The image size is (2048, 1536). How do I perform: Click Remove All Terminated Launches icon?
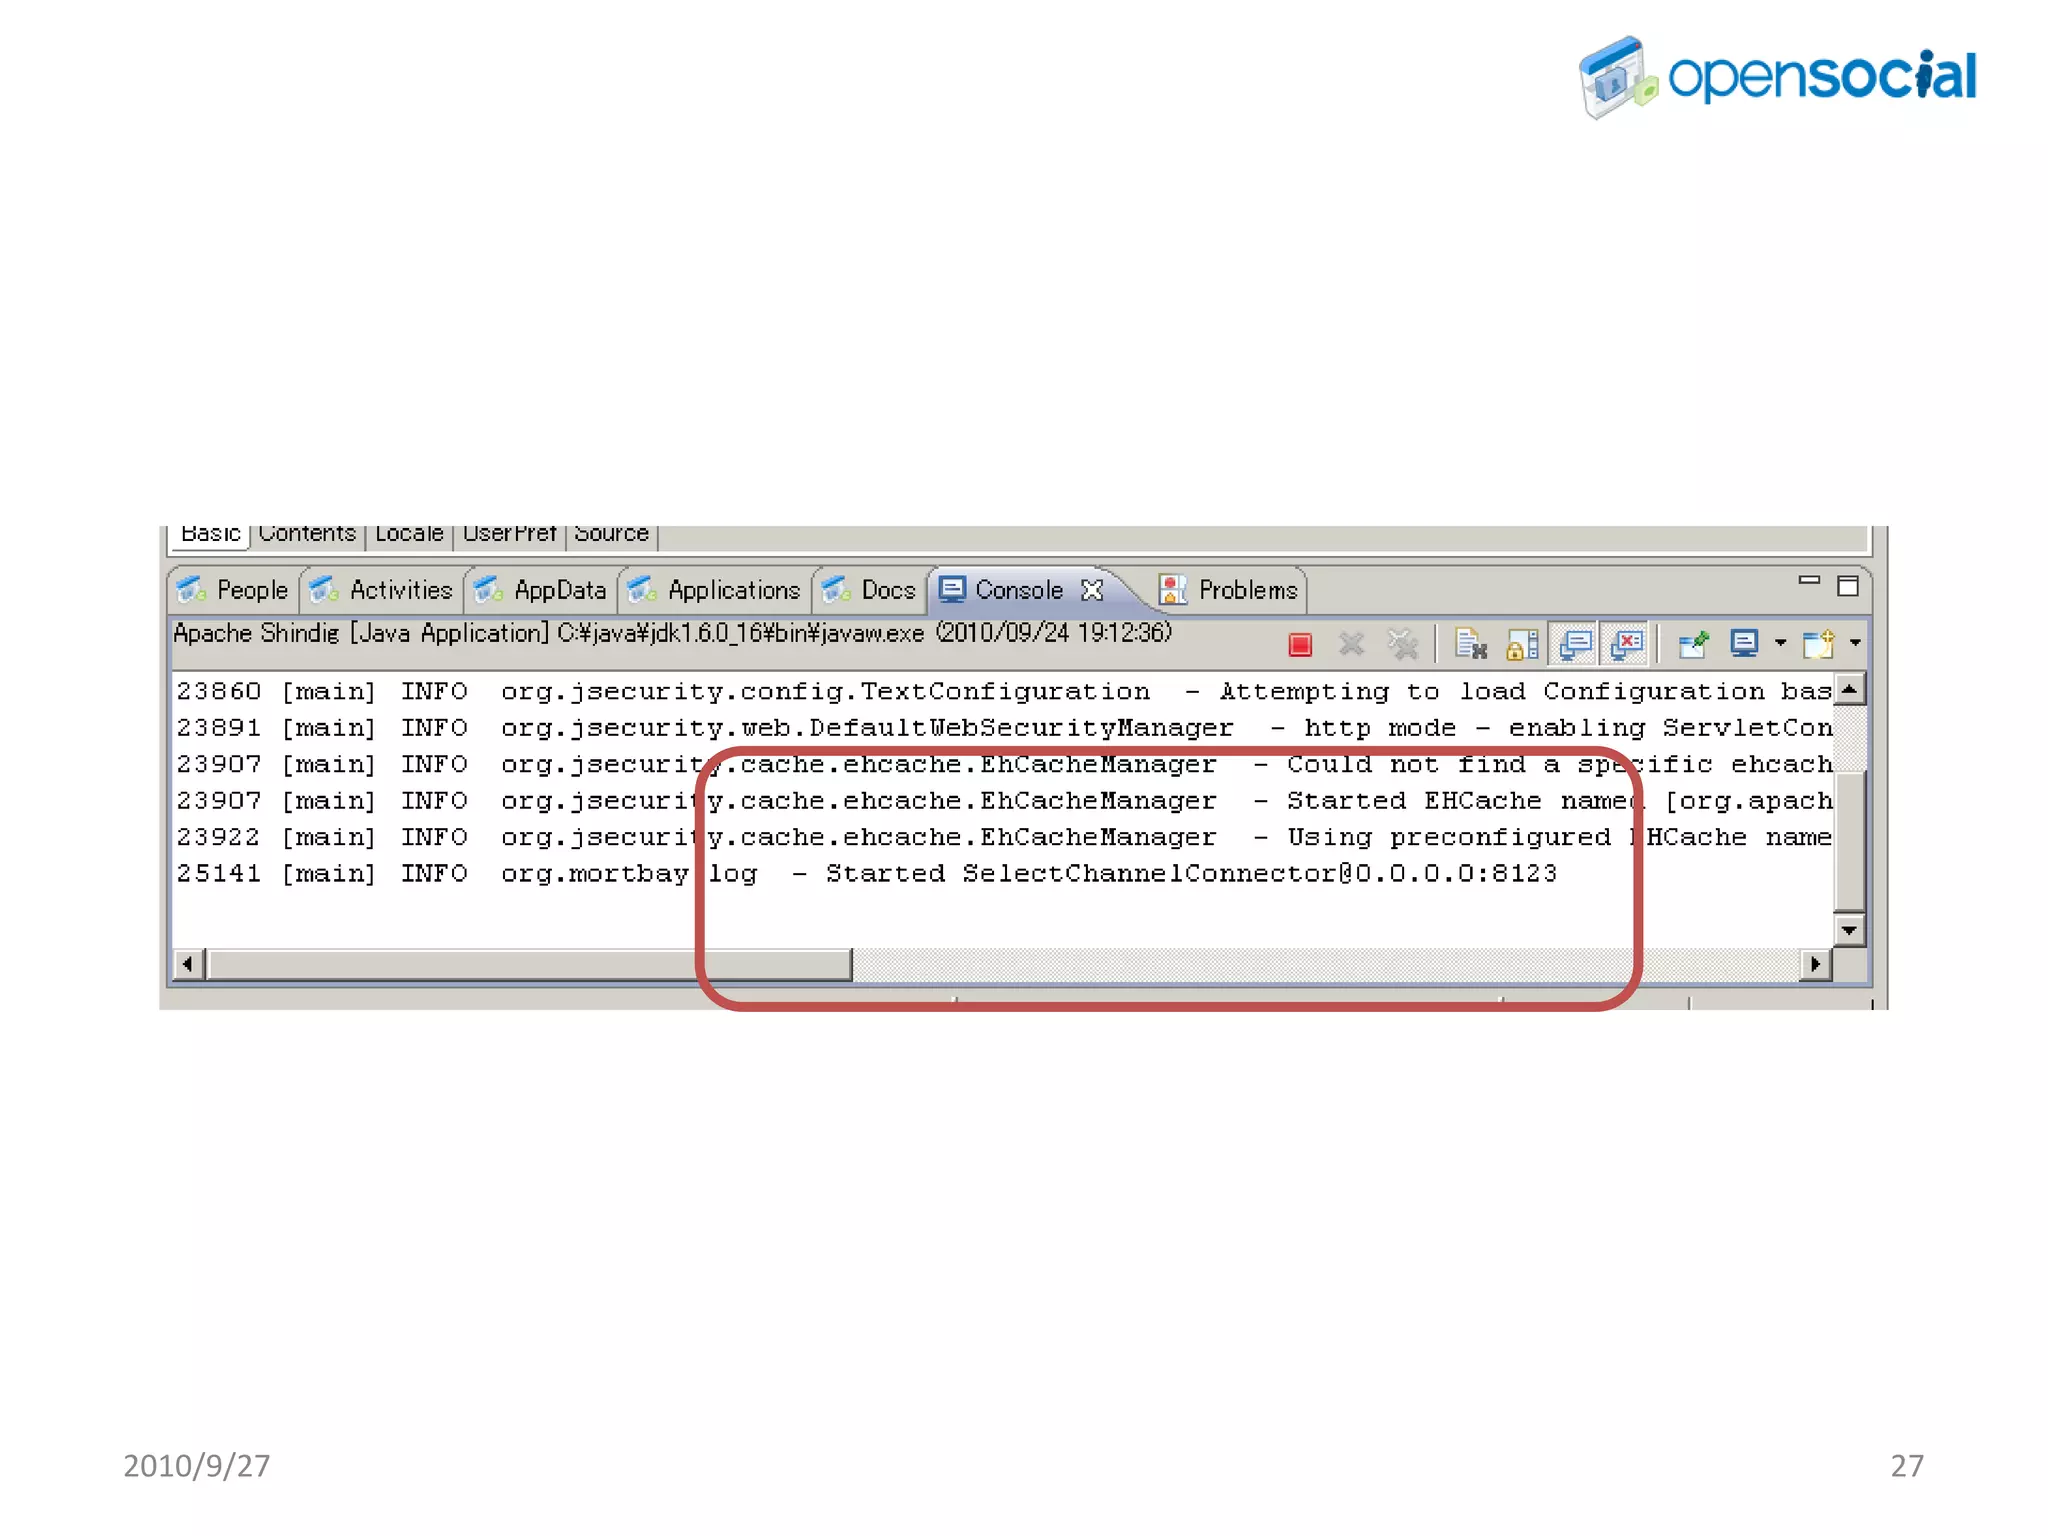coord(1403,645)
